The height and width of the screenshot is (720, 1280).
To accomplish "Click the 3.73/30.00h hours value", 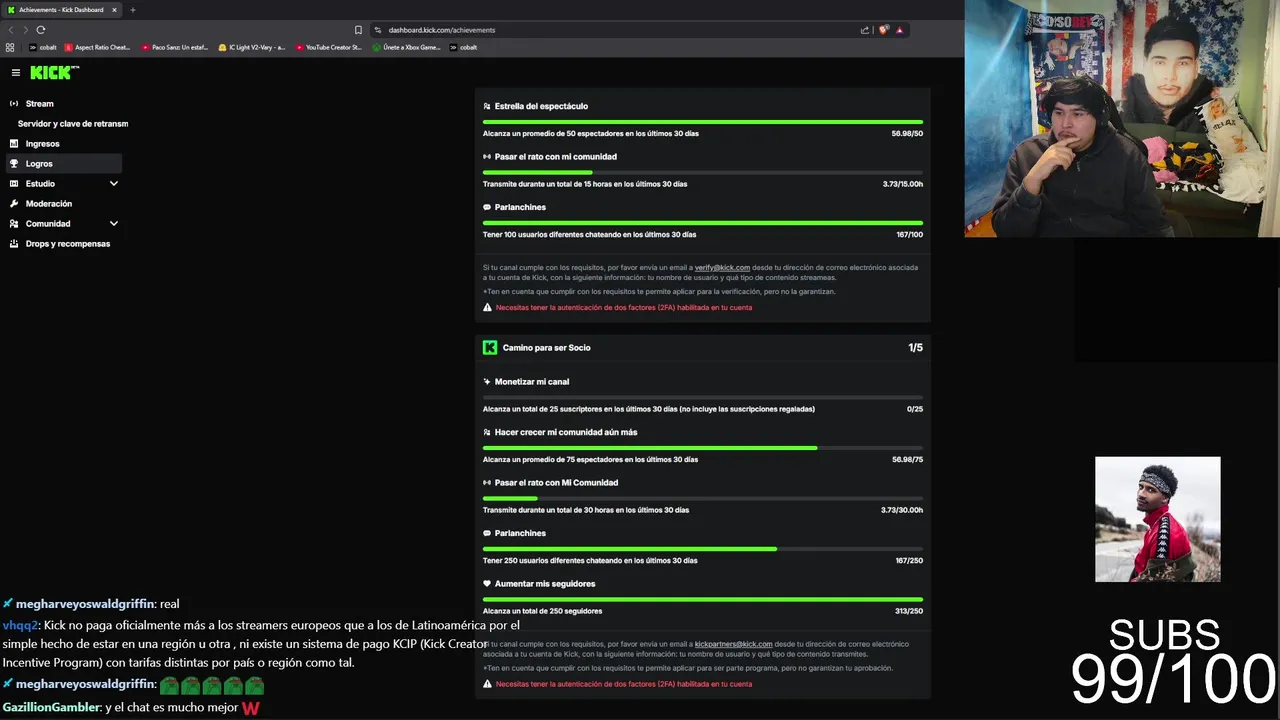I will 902,510.
